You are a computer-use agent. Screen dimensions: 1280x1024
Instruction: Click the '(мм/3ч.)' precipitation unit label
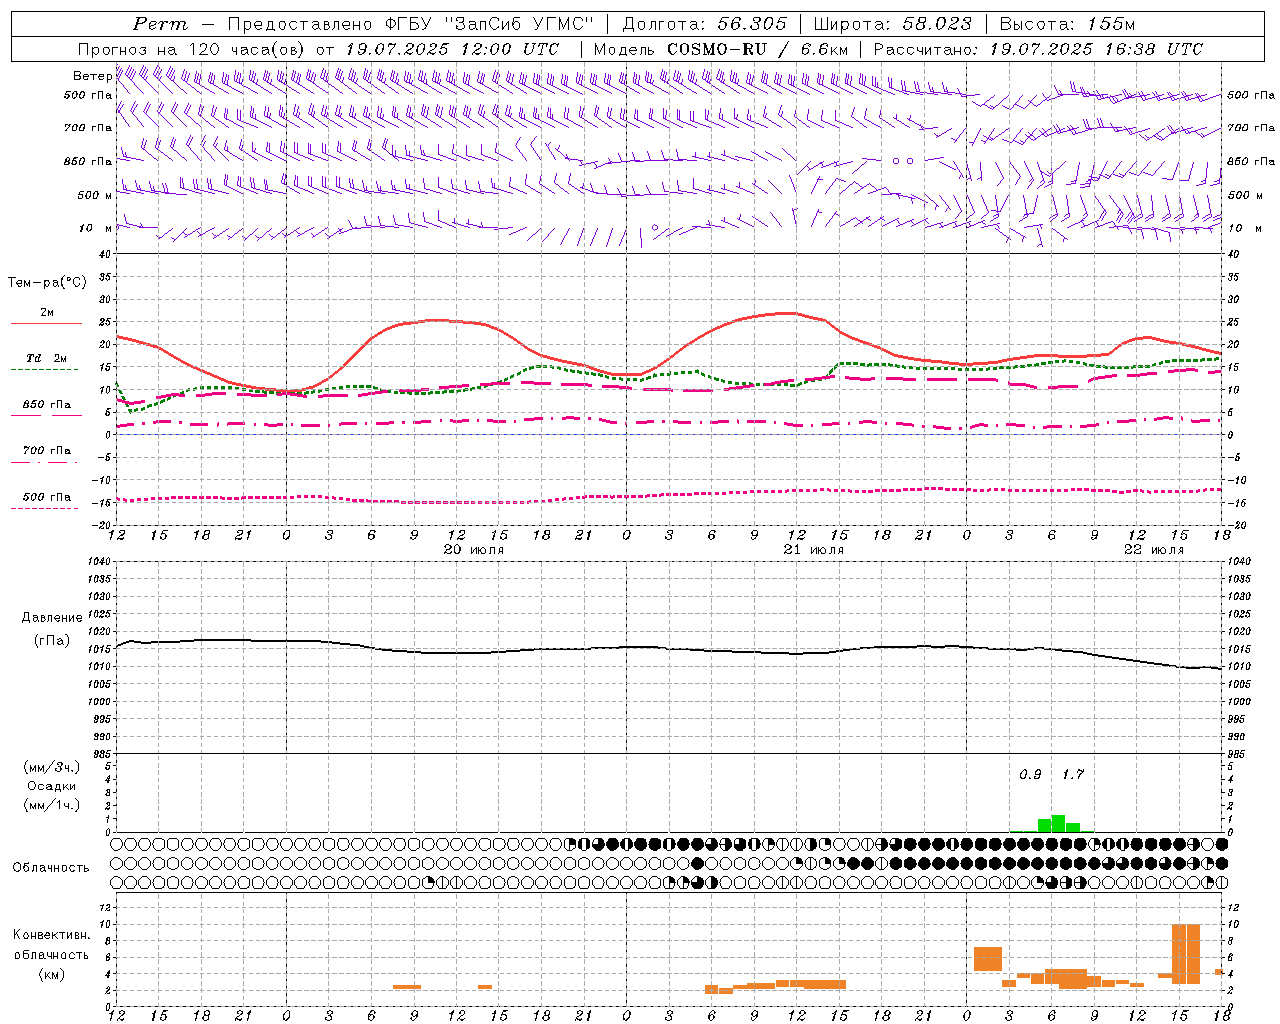(x=52, y=767)
